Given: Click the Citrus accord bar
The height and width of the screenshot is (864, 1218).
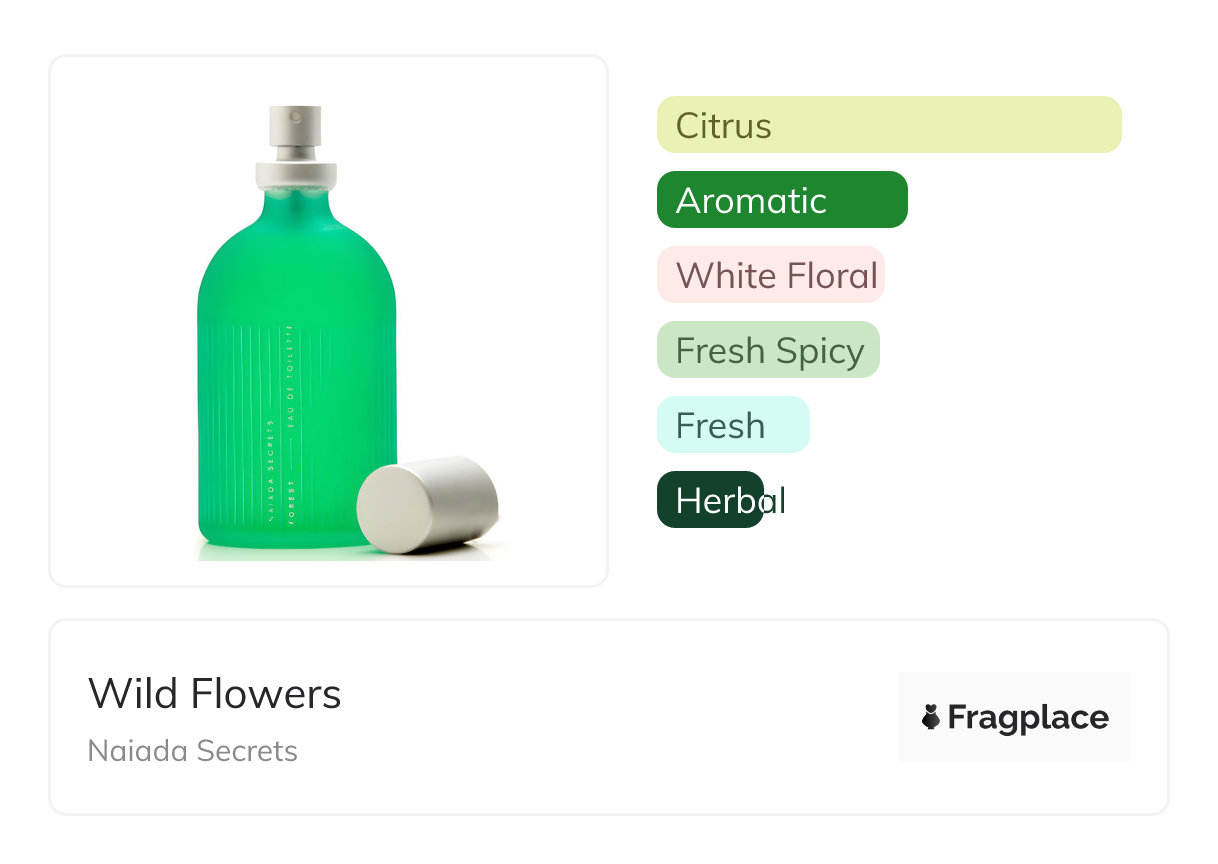Looking at the screenshot, I should [x=888, y=125].
